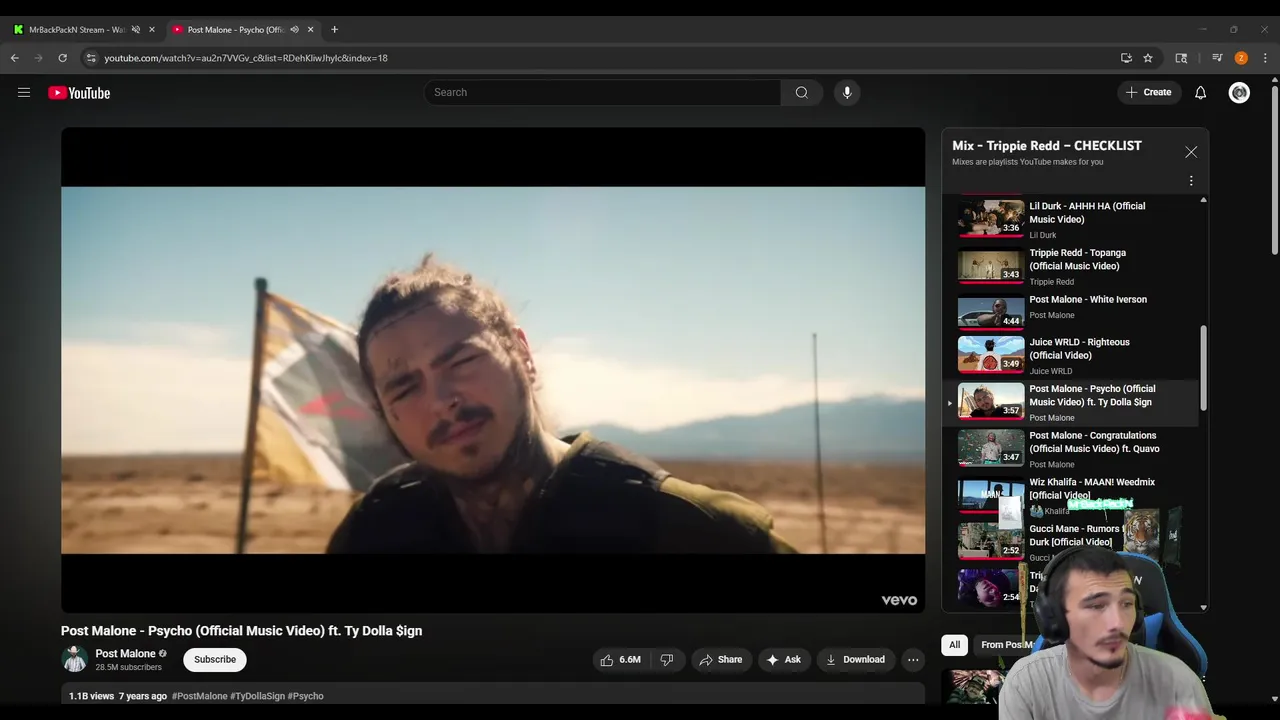Play Lil Durk - AHHH HA from playlist
Viewport: 1280px width, 720px height.
pyautogui.click(x=1070, y=219)
